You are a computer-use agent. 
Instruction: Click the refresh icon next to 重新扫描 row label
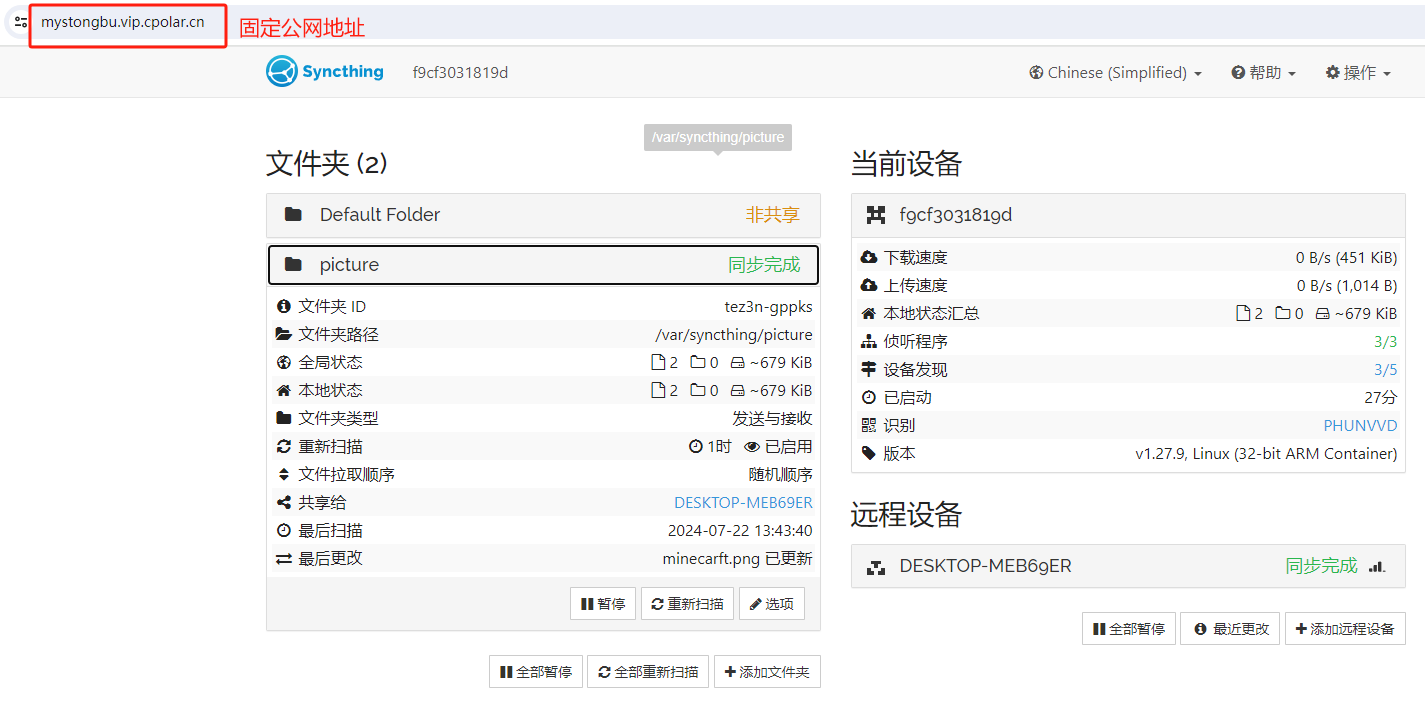(284, 446)
